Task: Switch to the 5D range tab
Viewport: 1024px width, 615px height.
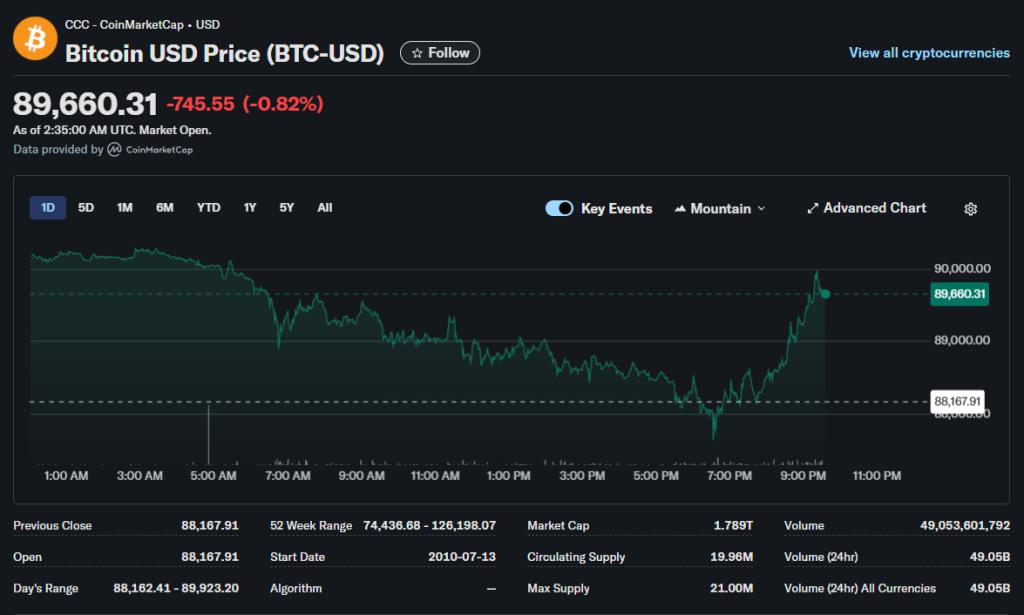Action: coord(86,208)
